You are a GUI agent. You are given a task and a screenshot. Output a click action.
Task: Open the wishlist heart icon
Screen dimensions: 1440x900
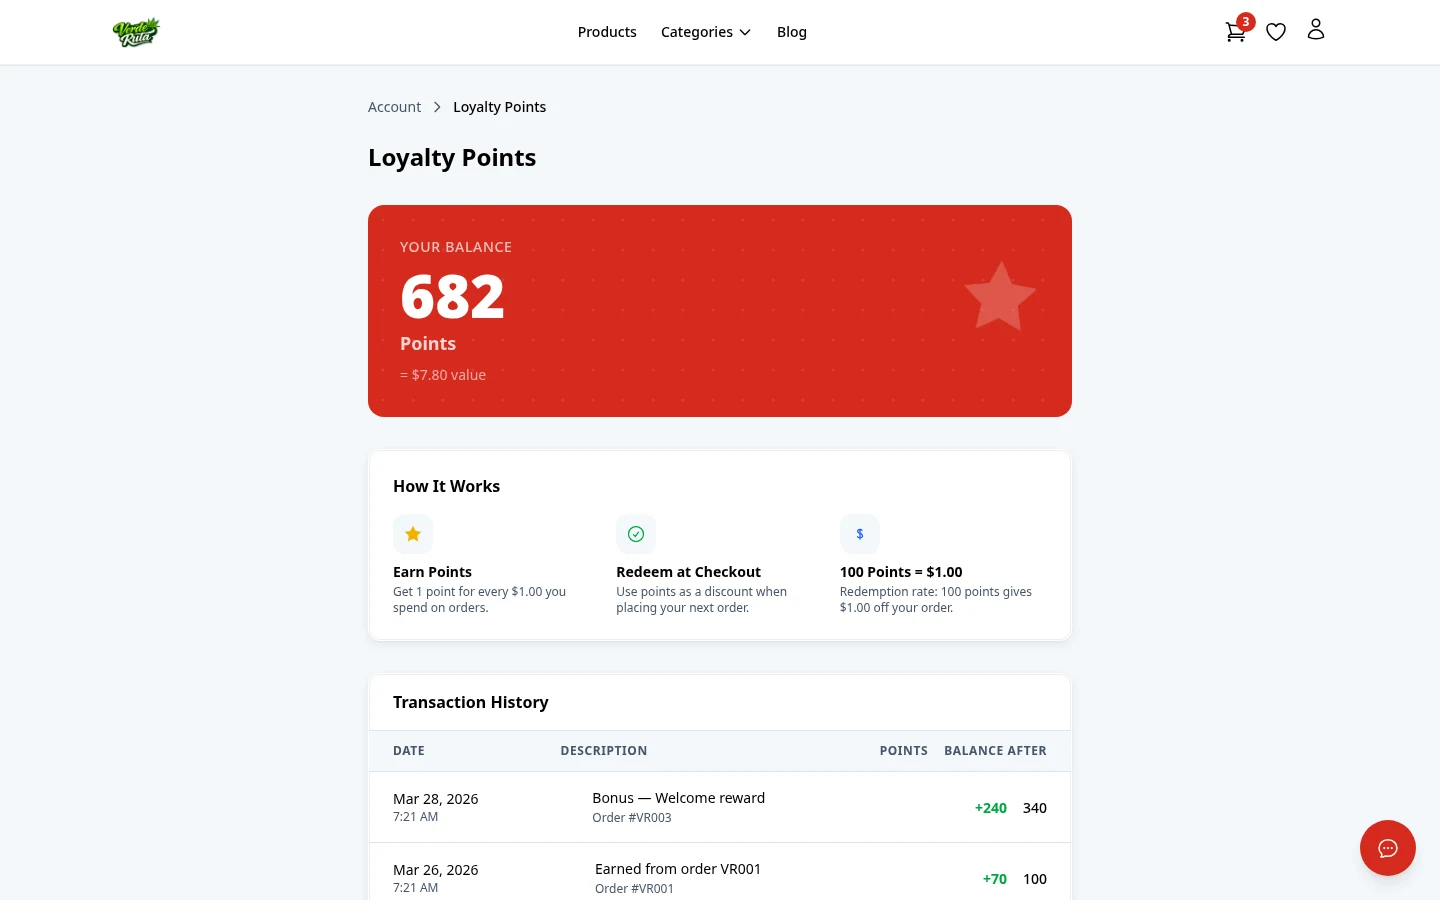pyautogui.click(x=1276, y=31)
